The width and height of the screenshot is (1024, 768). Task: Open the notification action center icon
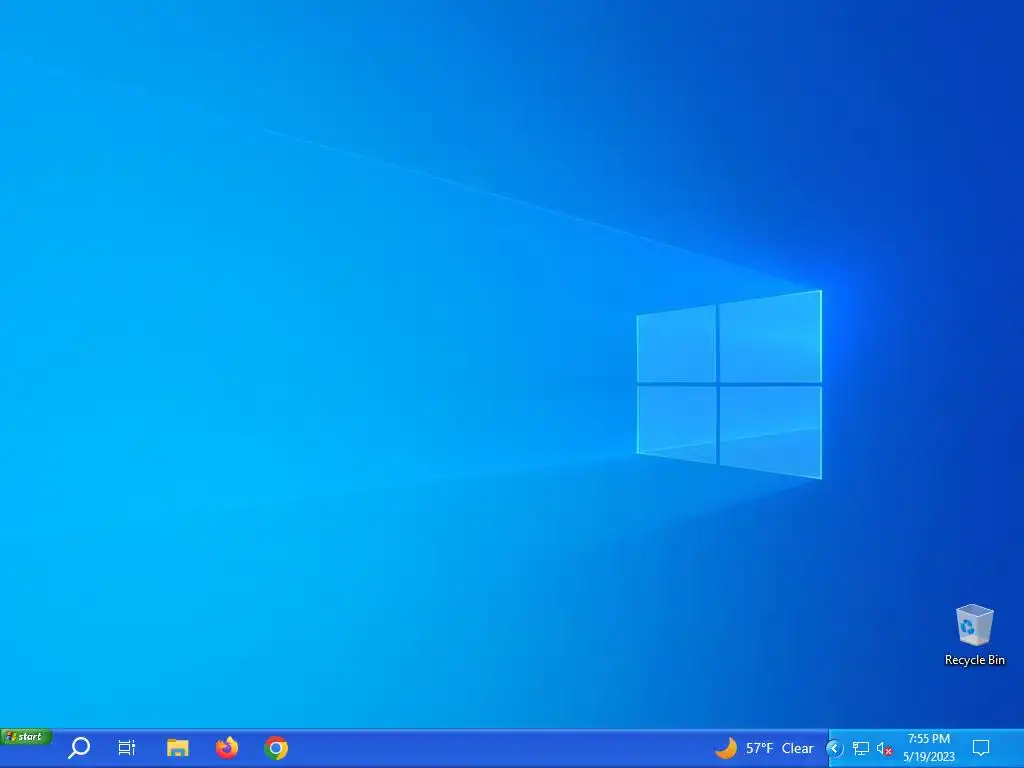[981, 748]
